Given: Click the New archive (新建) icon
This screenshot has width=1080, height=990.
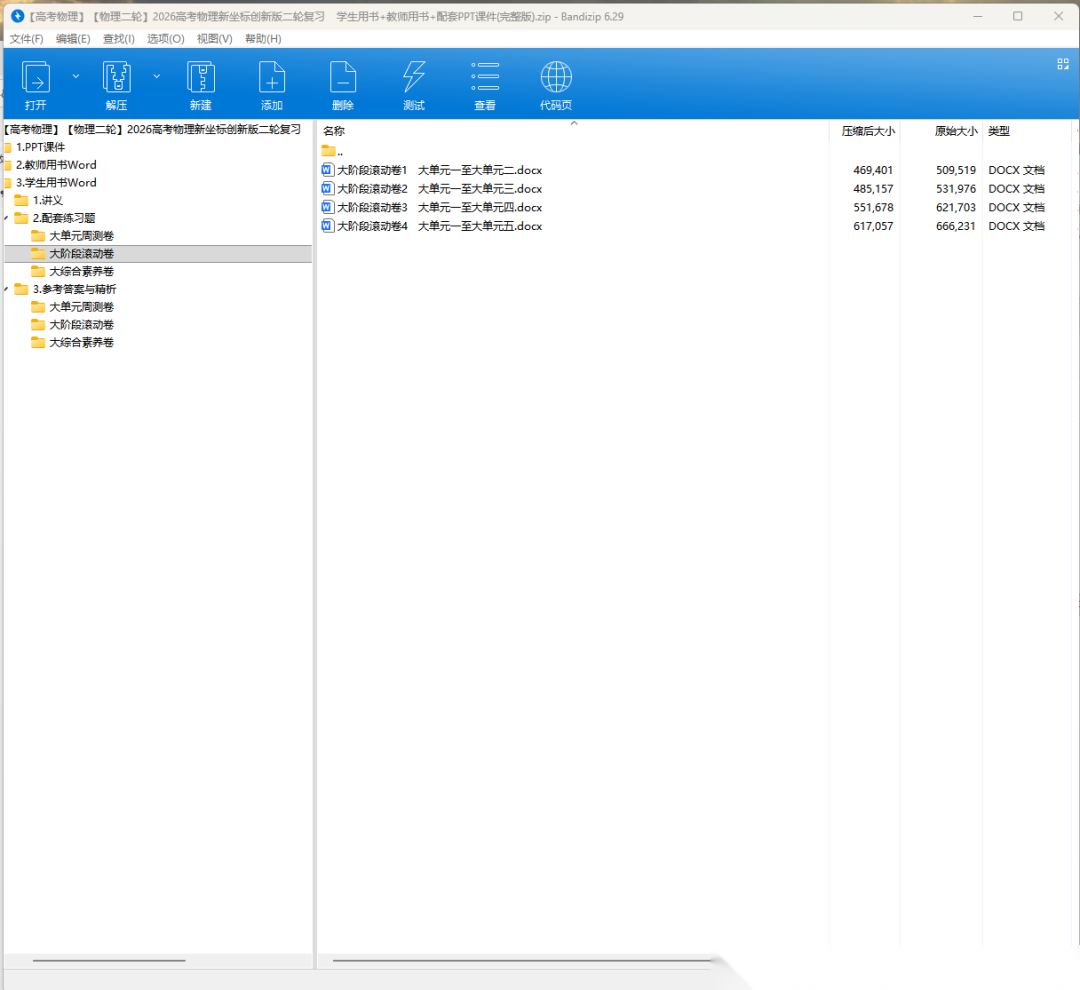Looking at the screenshot, I should click(201, 78).
